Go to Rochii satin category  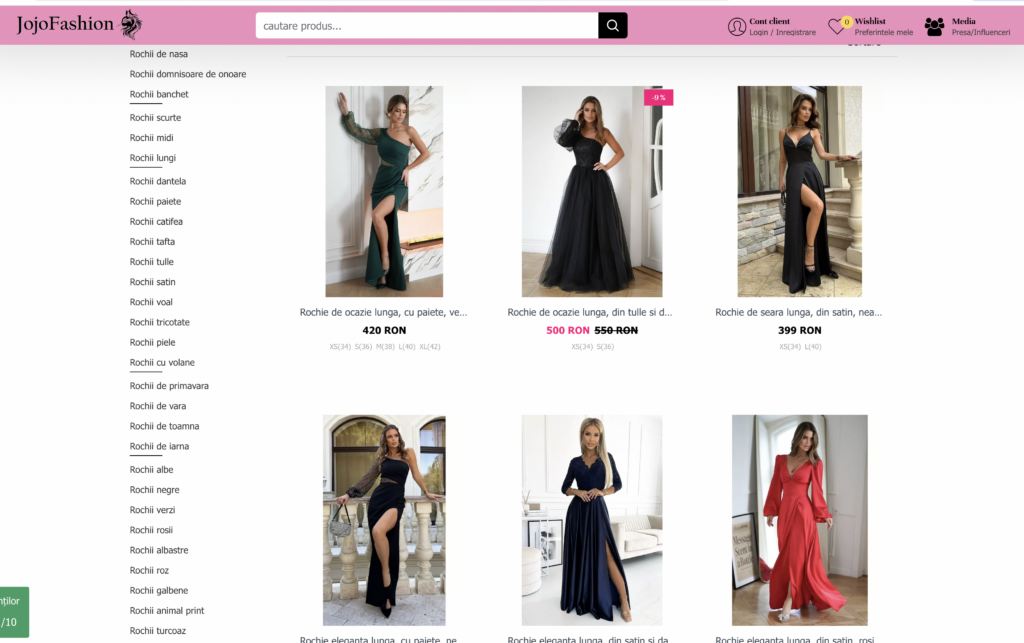click(x=152, y=282)
